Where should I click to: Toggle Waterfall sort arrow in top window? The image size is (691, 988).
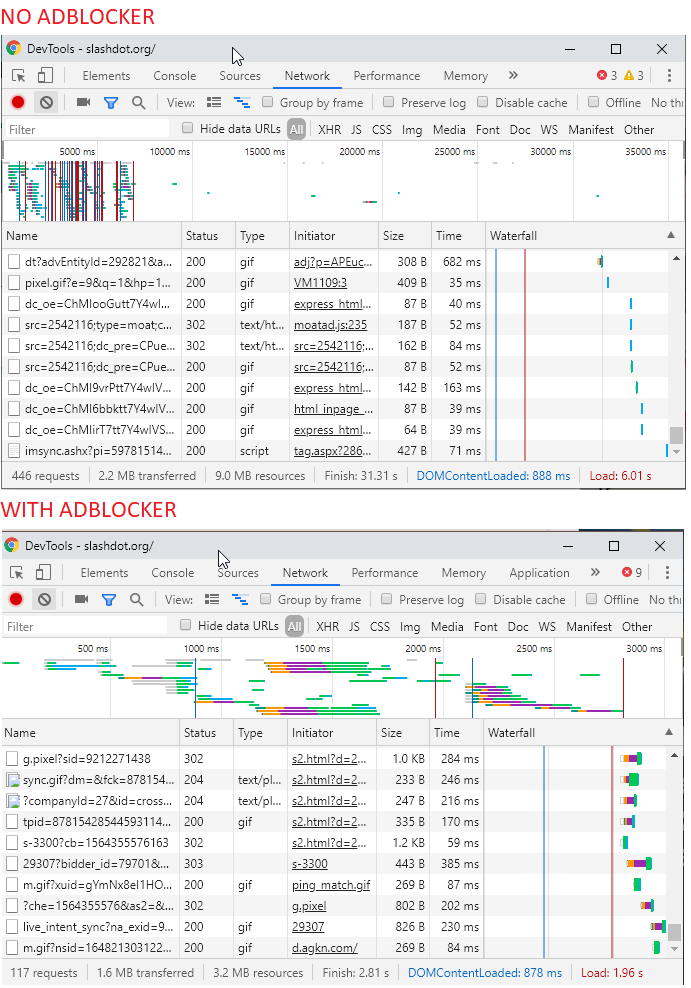[x=671, y=235]
